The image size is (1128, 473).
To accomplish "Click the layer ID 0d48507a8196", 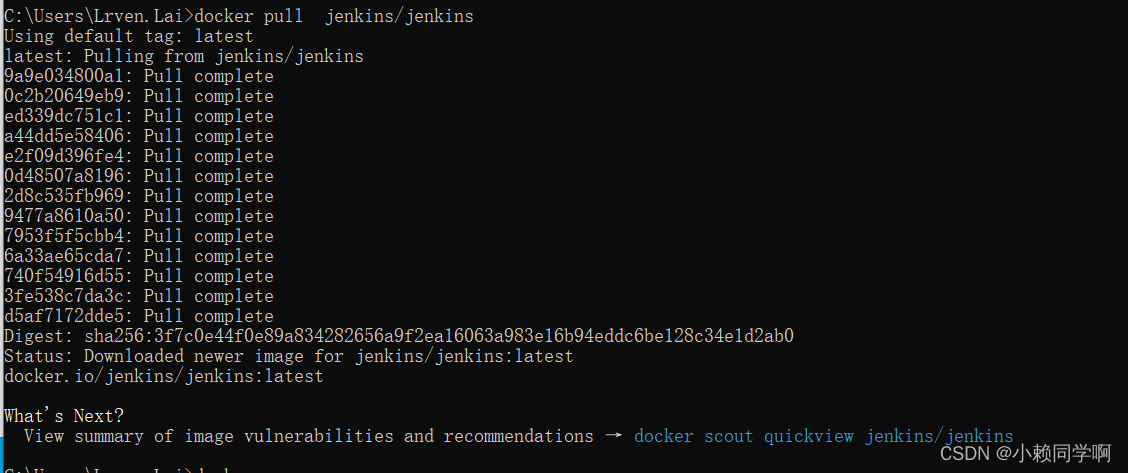I will (x=69, y=177).
